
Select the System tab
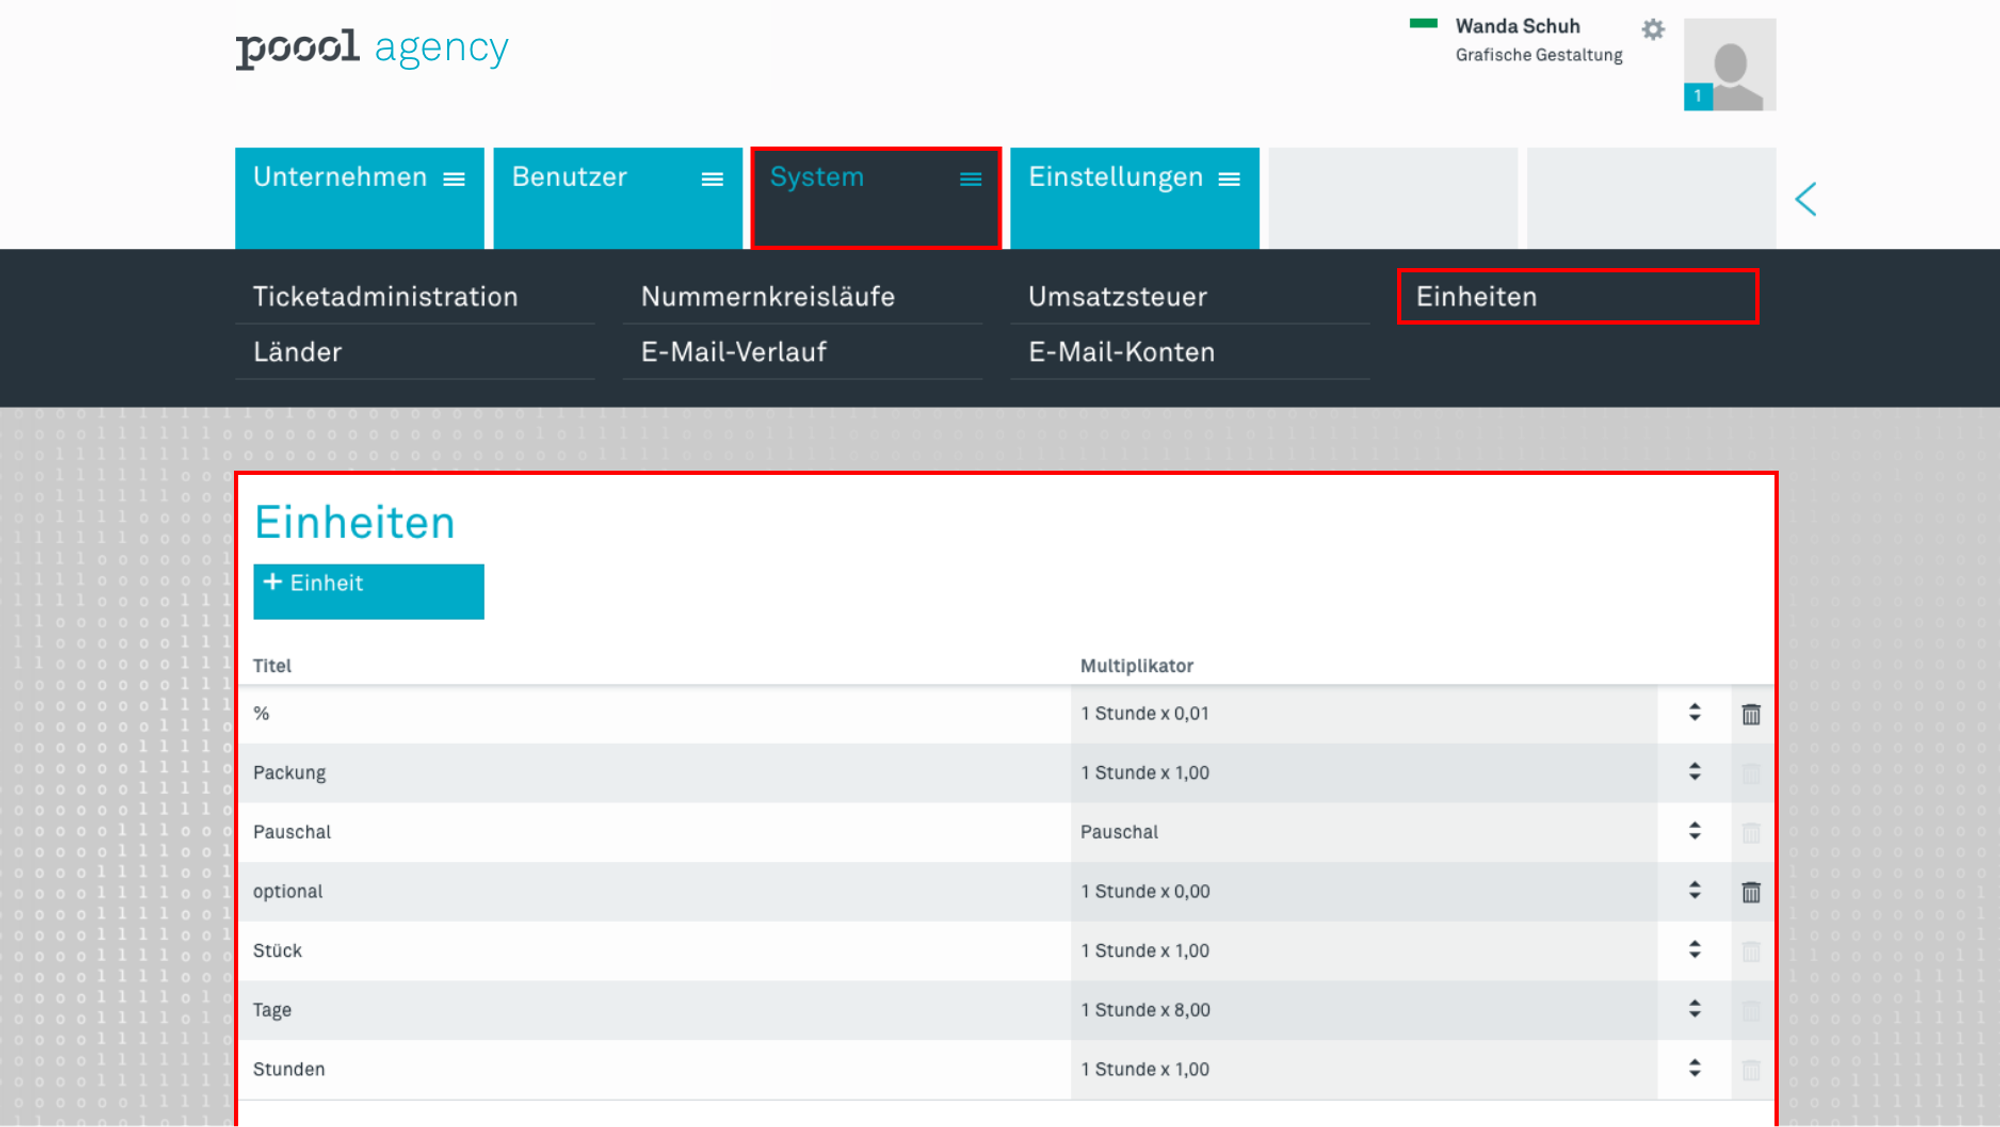coord(876,198)
